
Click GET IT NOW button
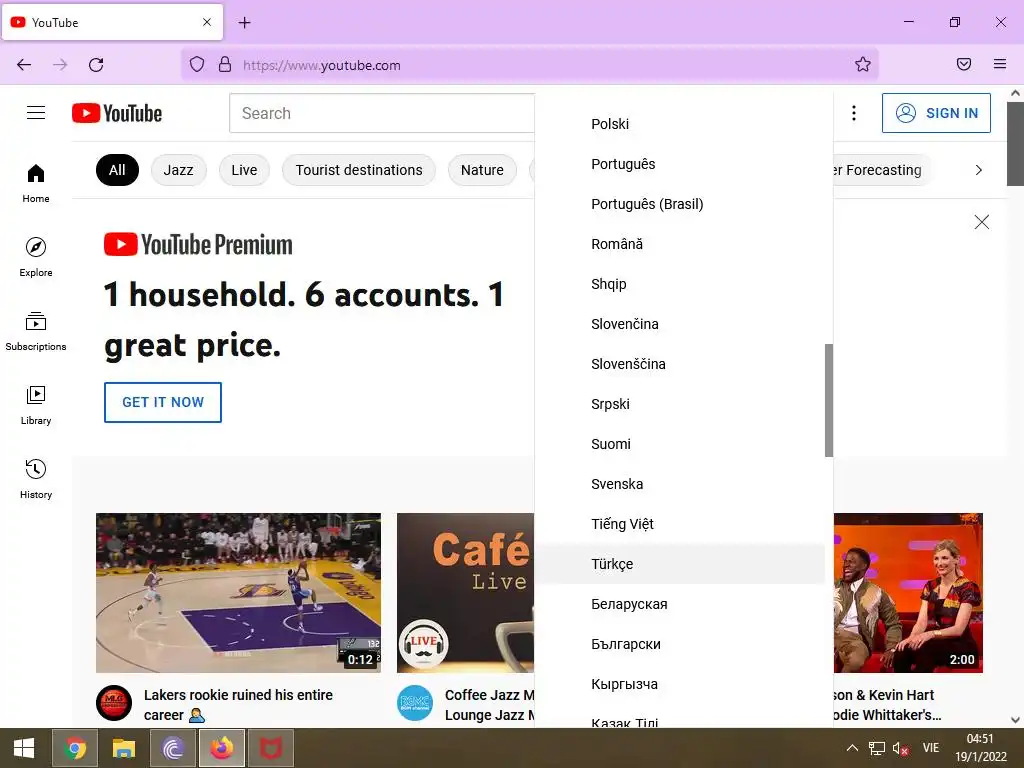pos(163,402)
